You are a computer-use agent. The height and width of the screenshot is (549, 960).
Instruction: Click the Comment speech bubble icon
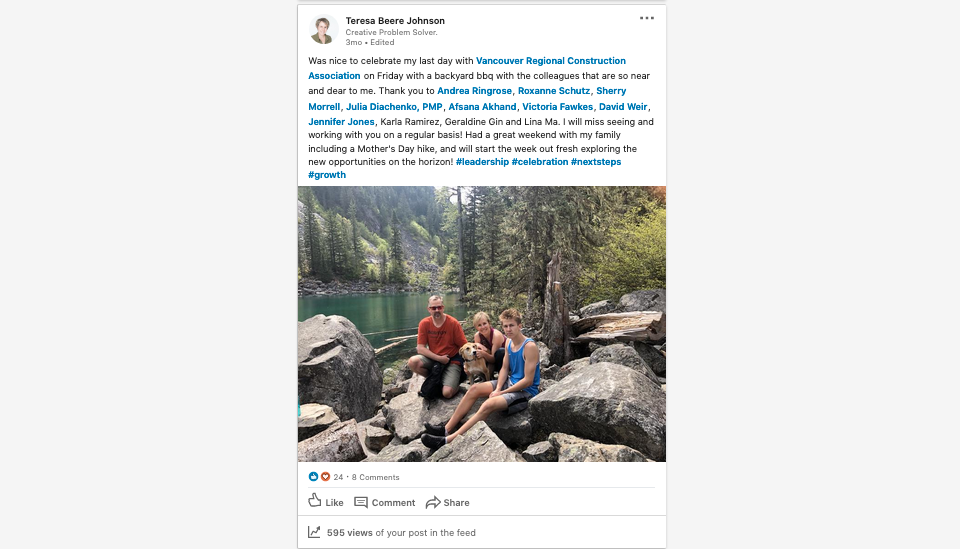tap(361, 502)
